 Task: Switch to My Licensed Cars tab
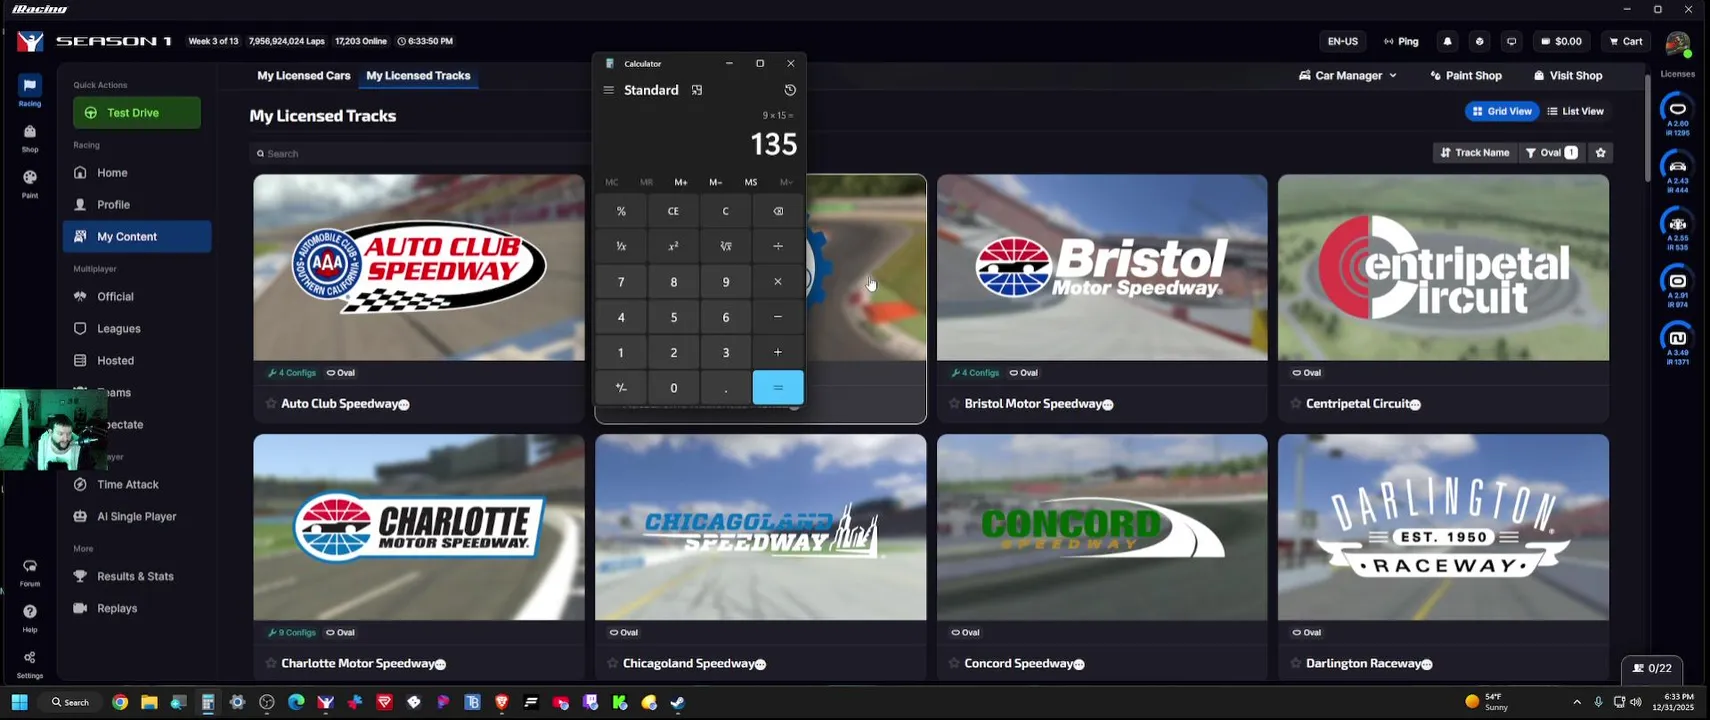304,75
